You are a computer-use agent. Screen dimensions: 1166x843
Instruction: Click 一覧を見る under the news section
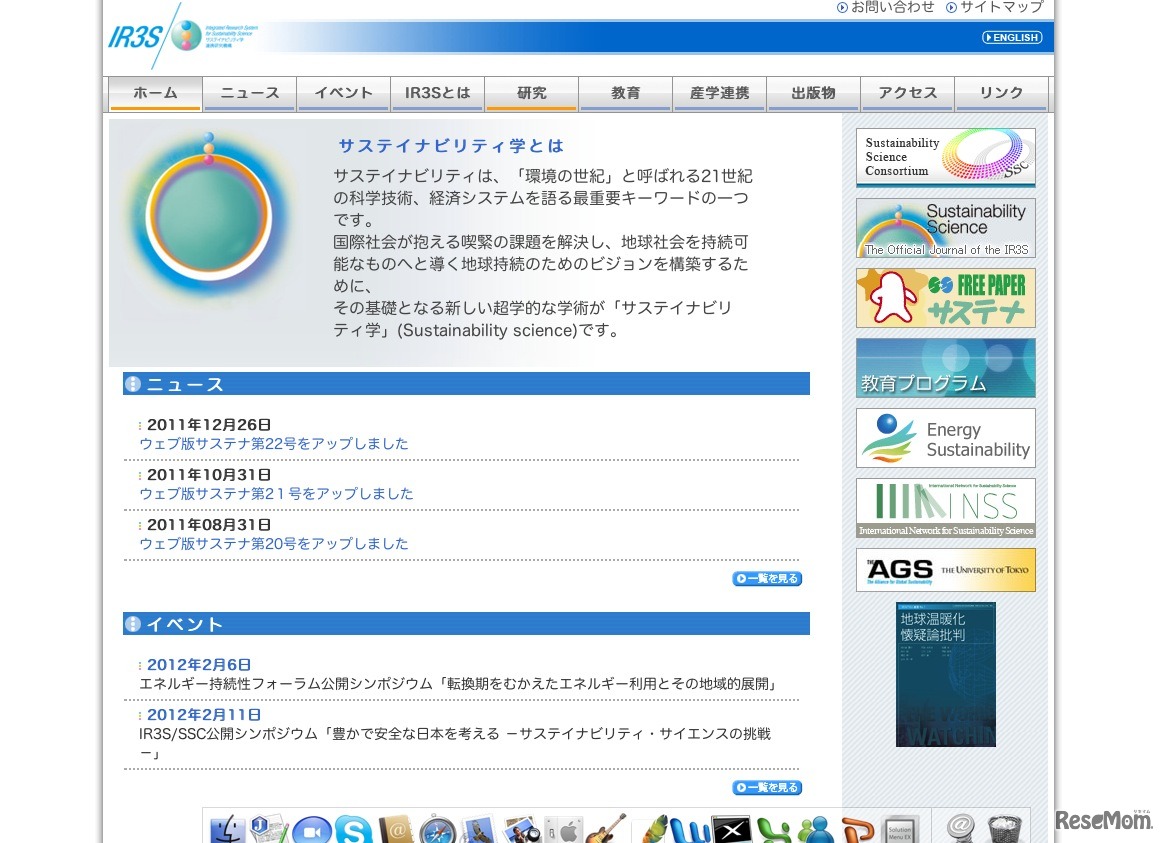coord(767,578)
